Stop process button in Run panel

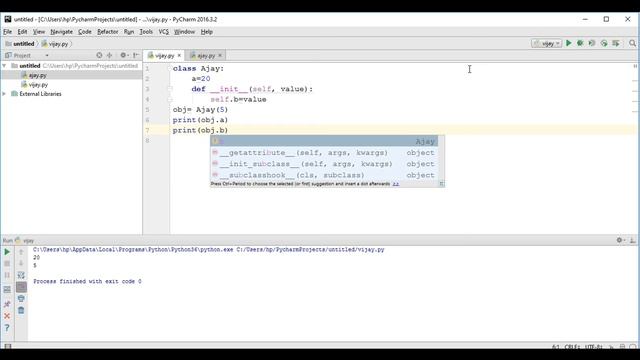tap(7, 264)
